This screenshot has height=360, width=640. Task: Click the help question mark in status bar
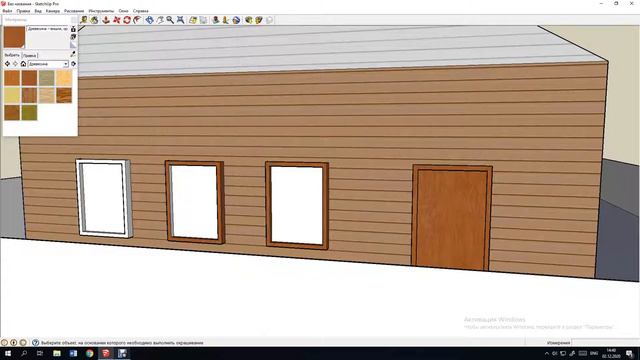(x=36, y=342)
